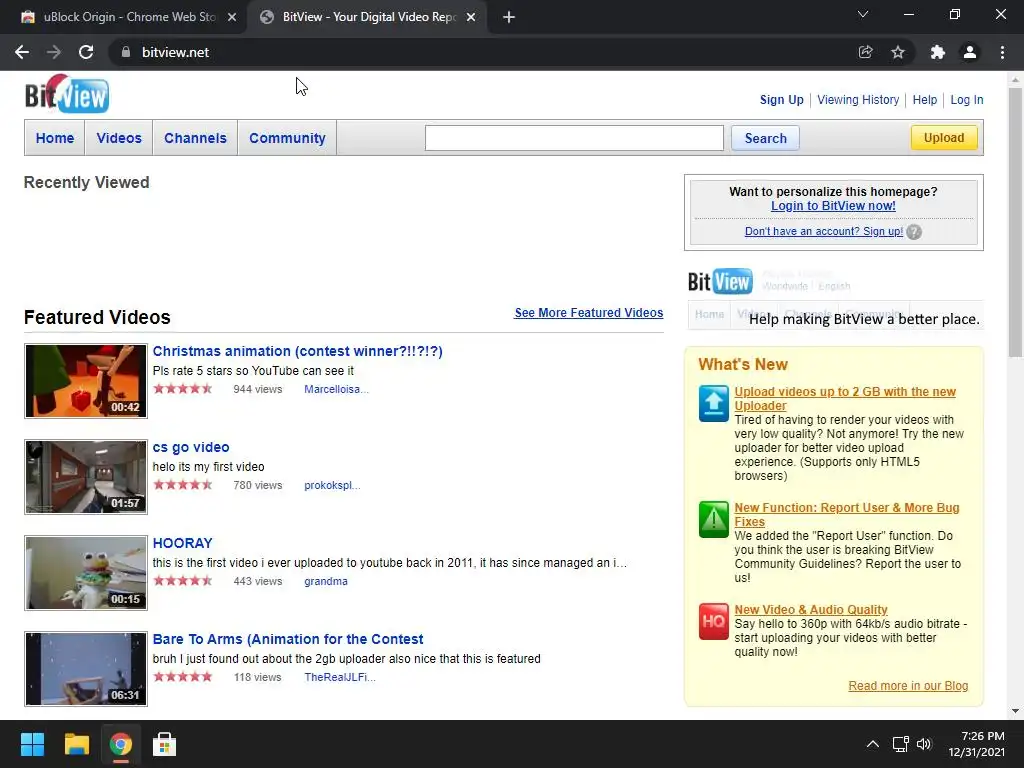Click the site search input field
1024x768 pixels.
click(x=574, y=138)
